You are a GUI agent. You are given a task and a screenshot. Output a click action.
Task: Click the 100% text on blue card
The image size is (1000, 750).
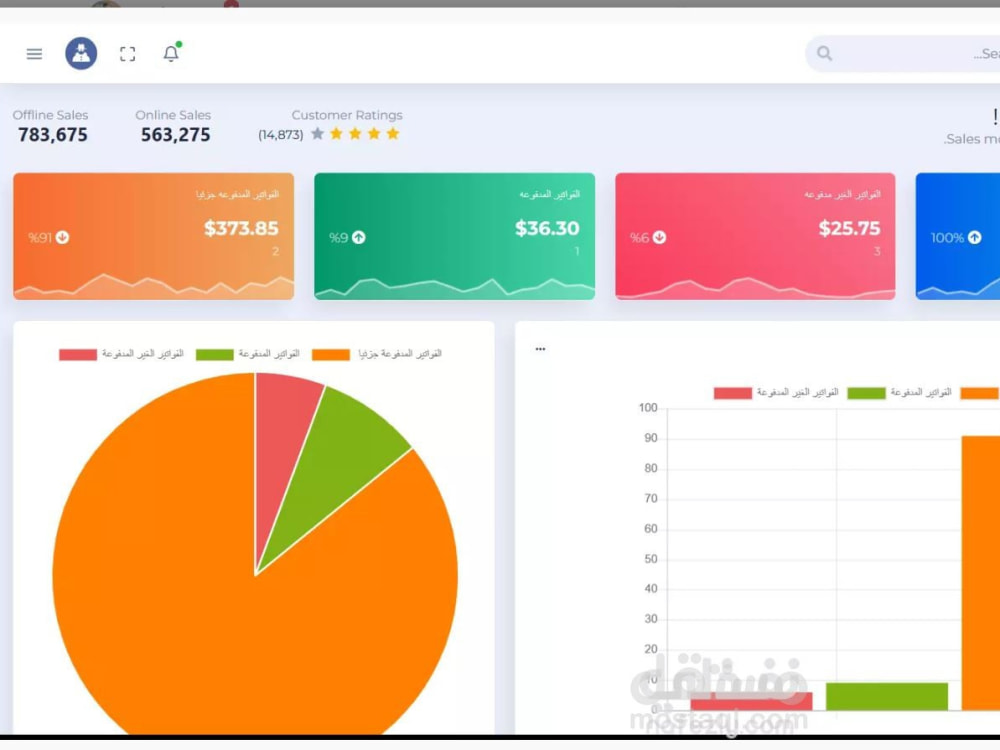pos(947,238)
